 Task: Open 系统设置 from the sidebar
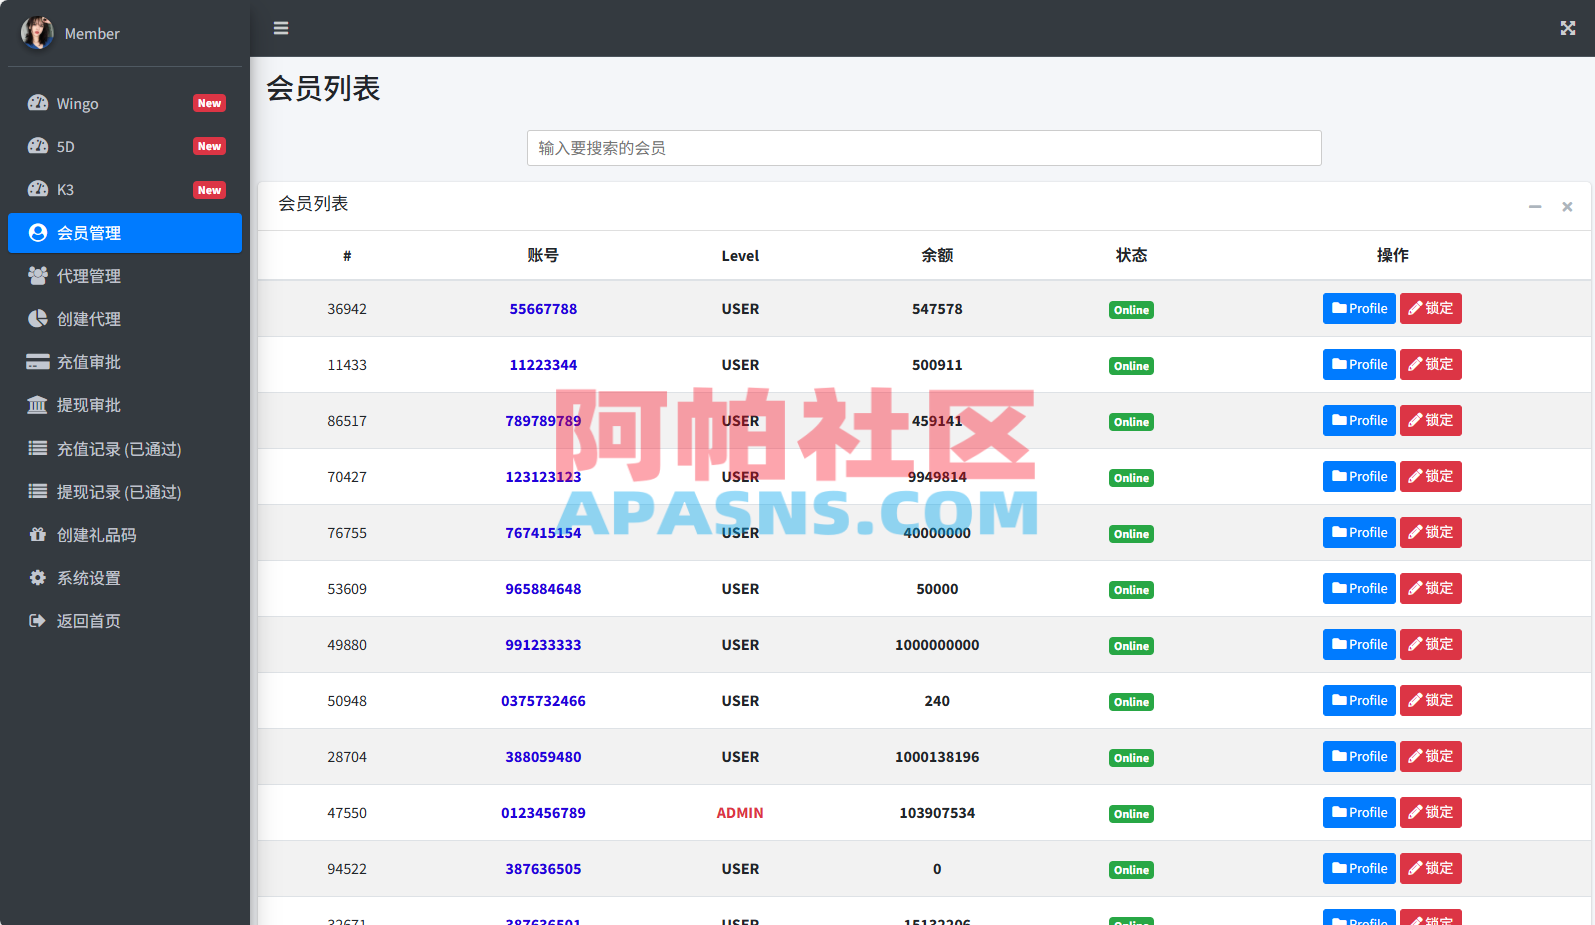point(125,578)
